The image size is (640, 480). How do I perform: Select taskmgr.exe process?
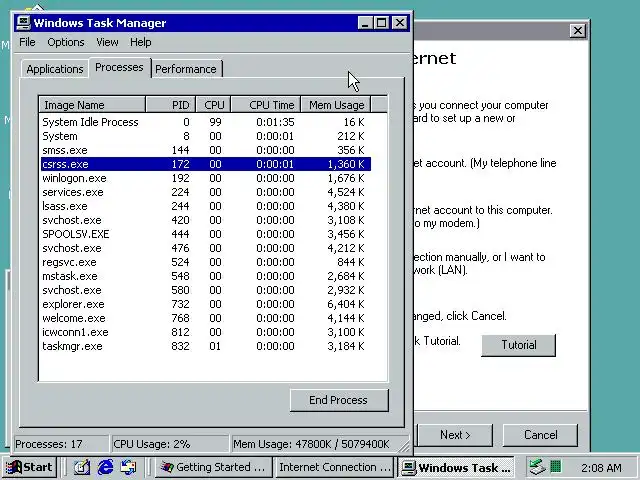205,346
